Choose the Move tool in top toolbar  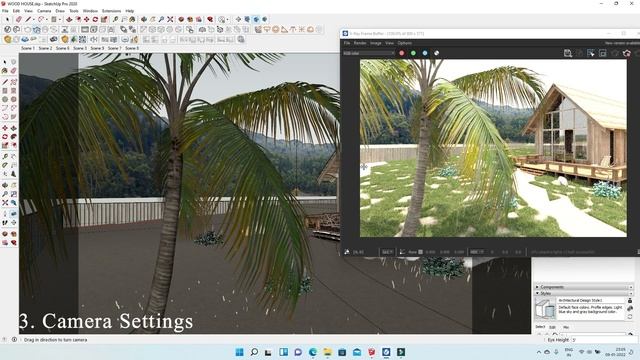pos(87,19)
